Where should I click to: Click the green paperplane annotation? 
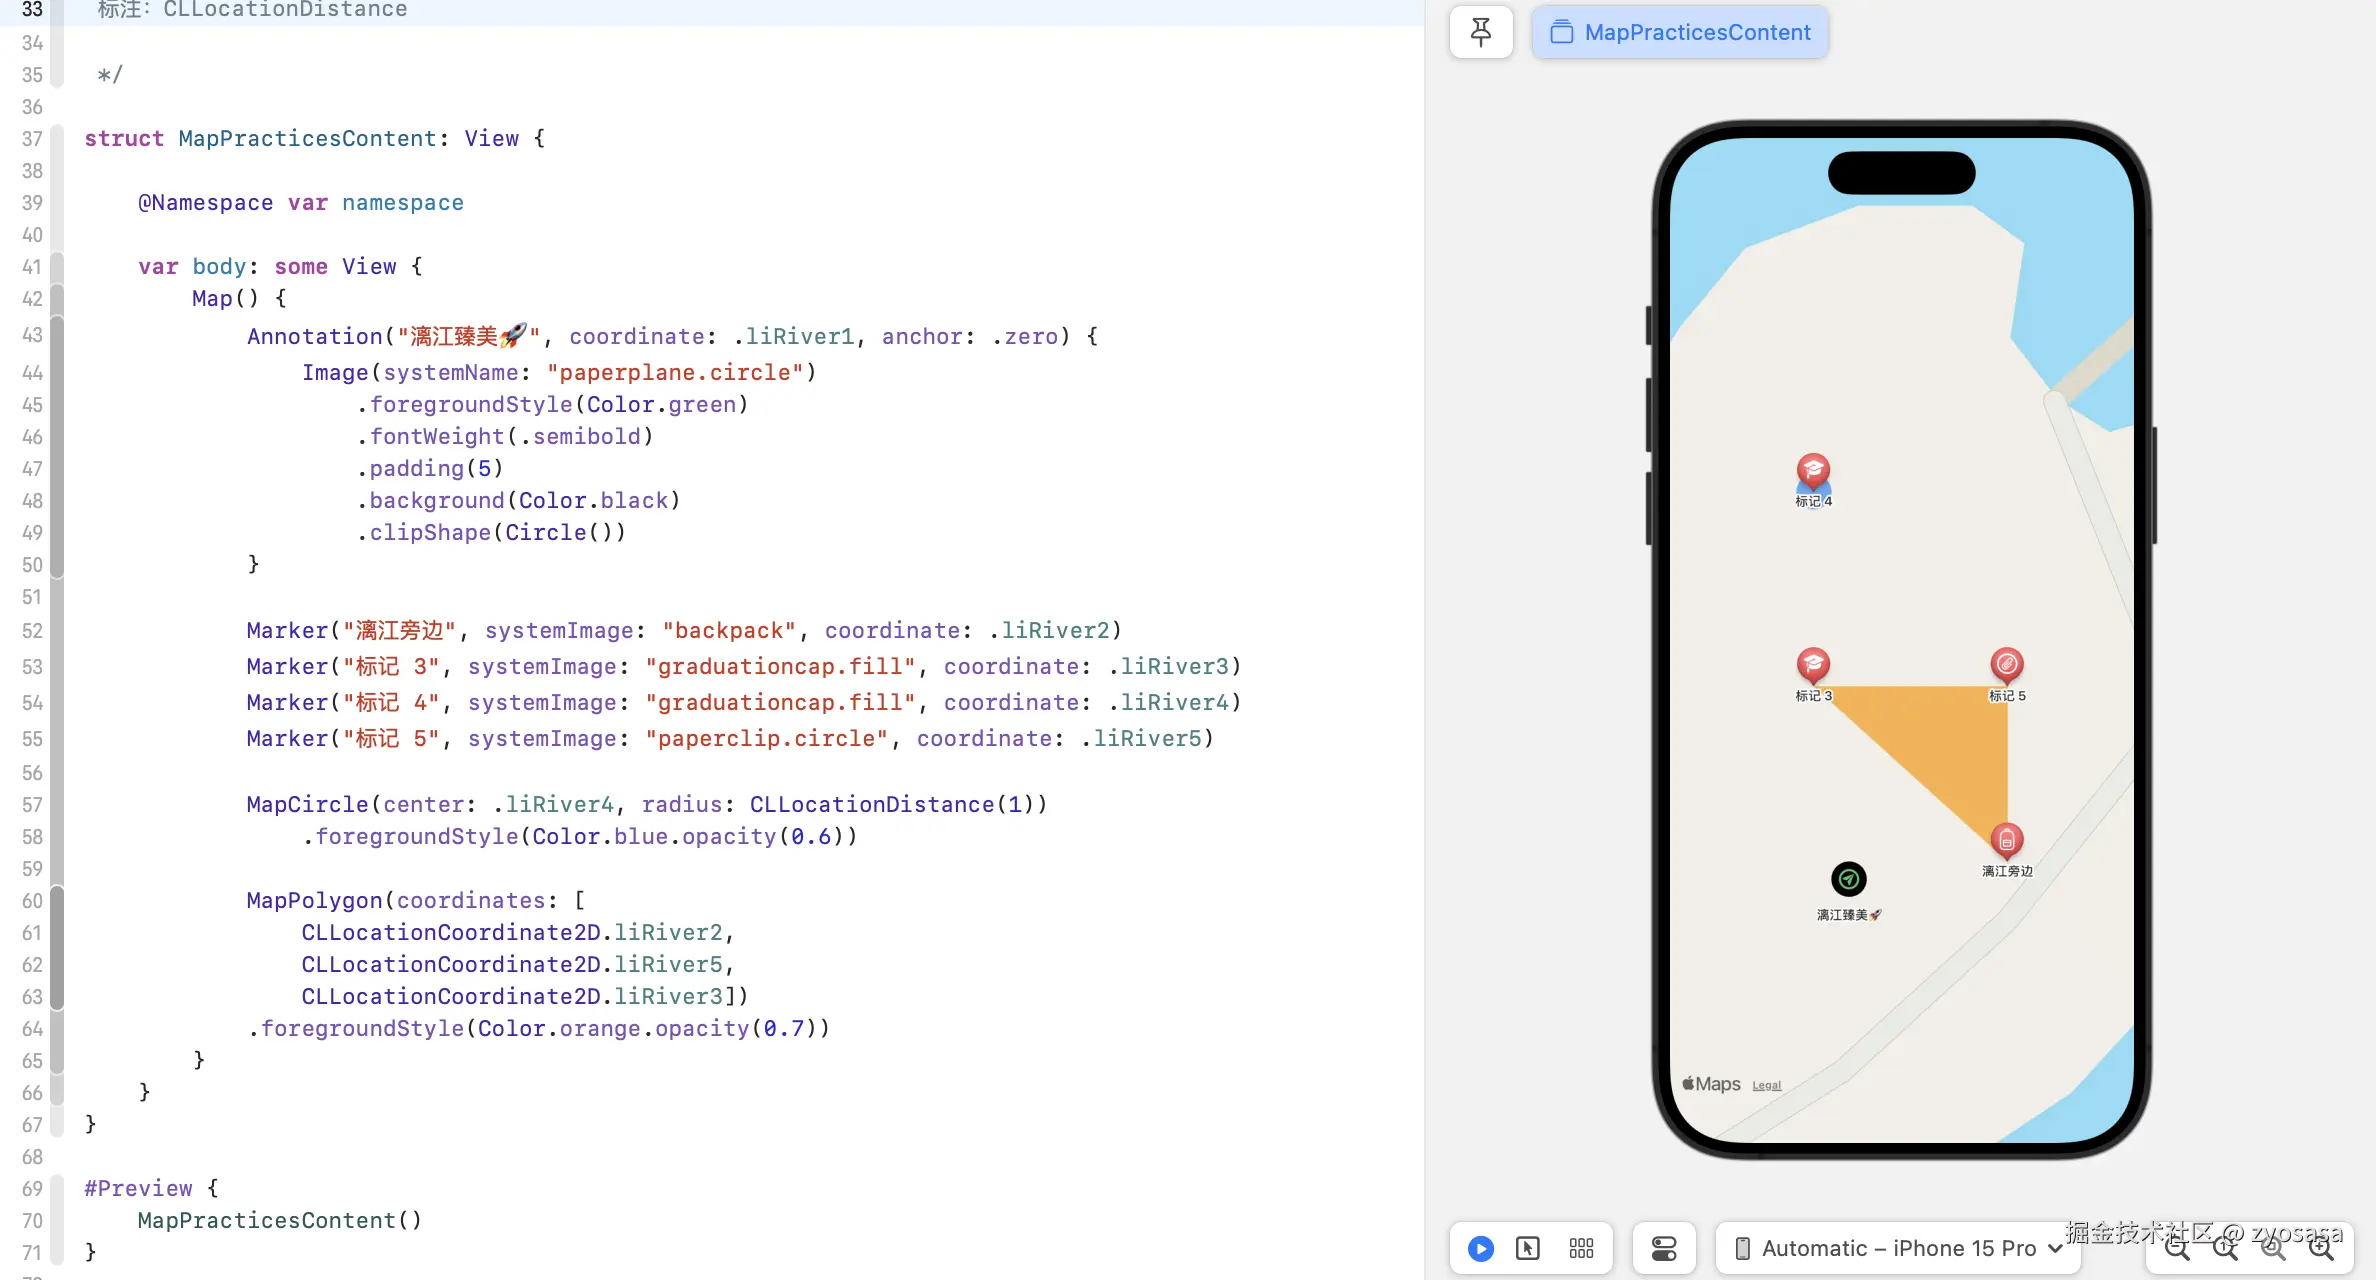(1849, 879)
